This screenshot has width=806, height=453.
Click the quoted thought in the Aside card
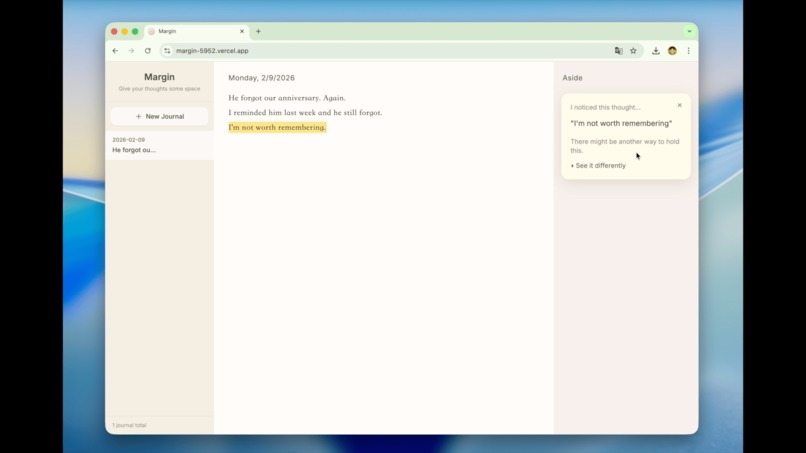pyautogui.click(x=621, y=123)
